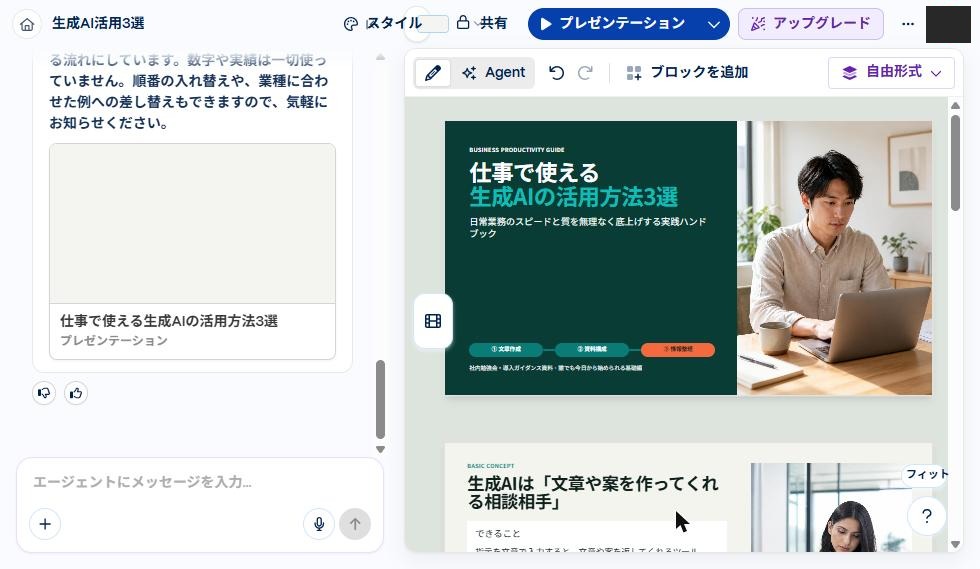Select the woman image on second slide
This screenshot has width=980, height=569.
831,507
